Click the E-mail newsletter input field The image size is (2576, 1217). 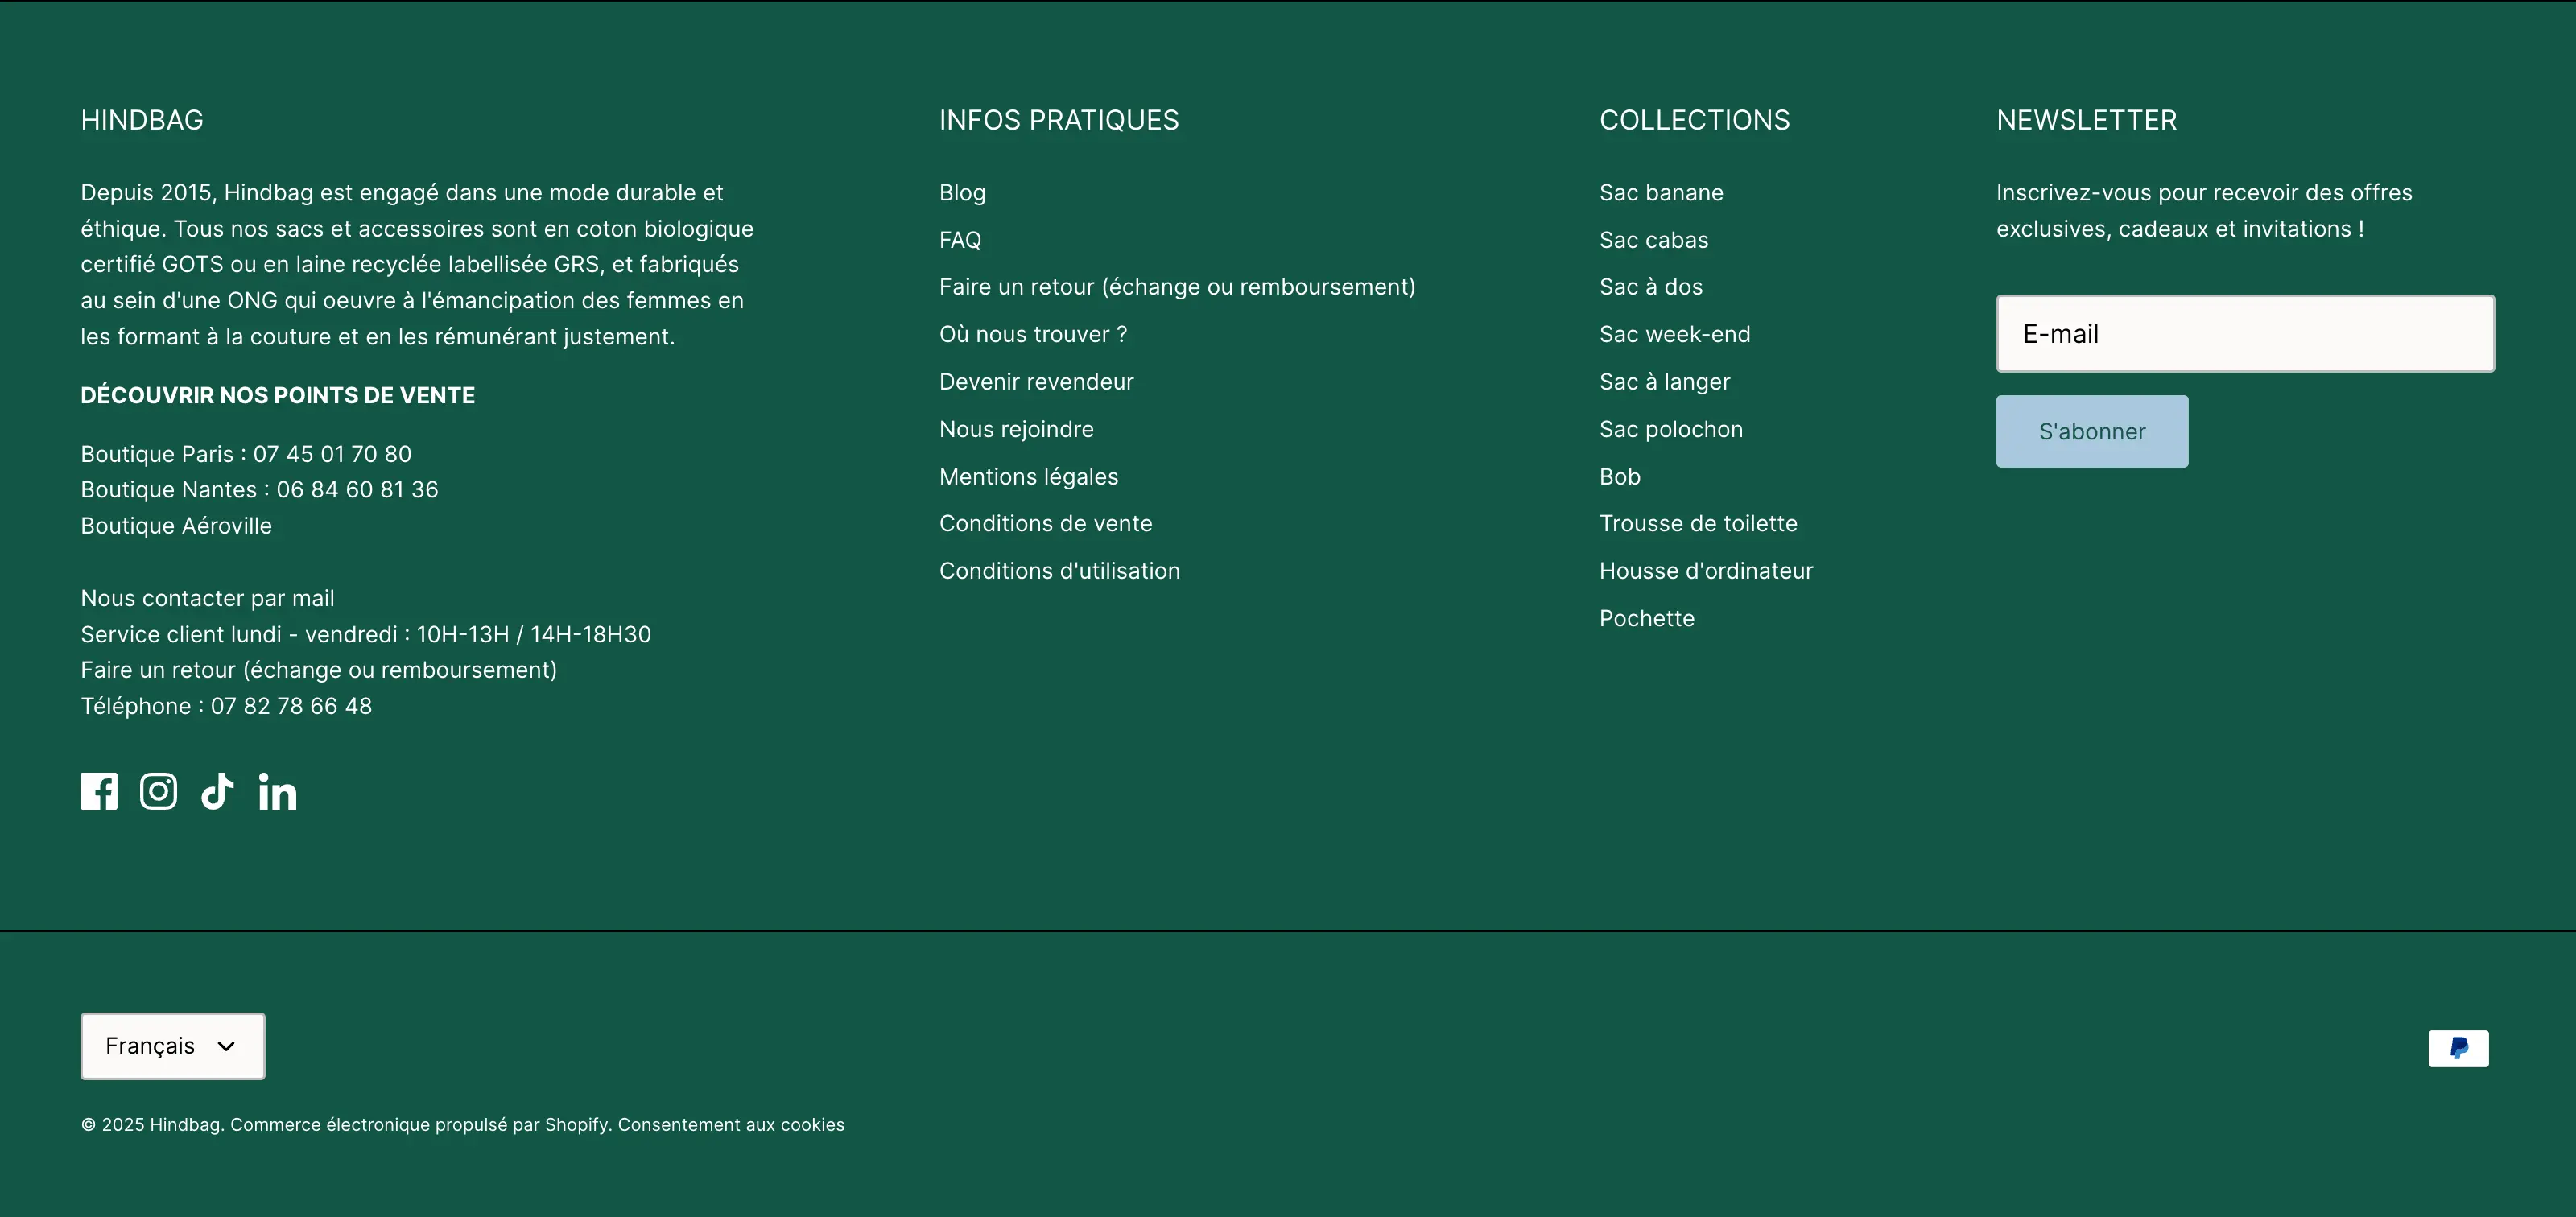tap(2244, 334)
